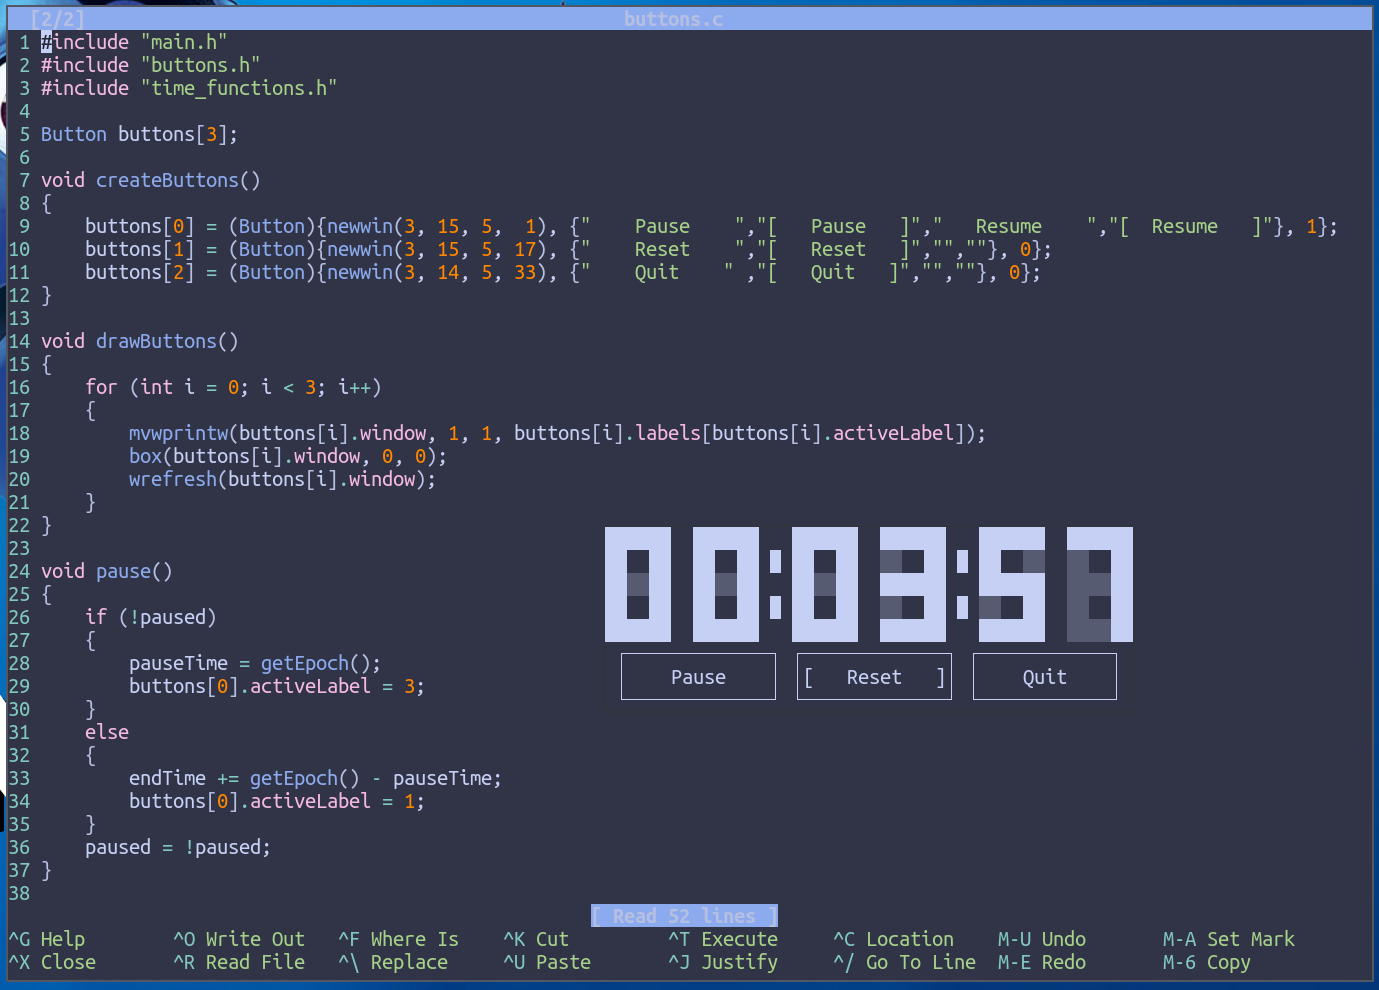Click the "if (!paused)" condition
Viewport: 1379px width, 990px height.
pyautogui.click(x=151, y=617)
